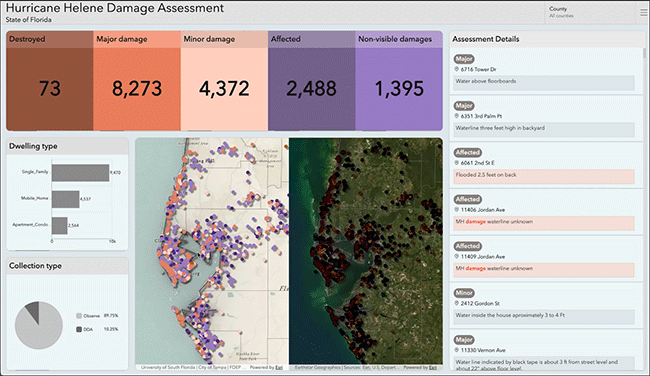650x376 pixels.
Task: Click the location pin beside 6351 3rd Palm Pt
Action: point(456,116)
